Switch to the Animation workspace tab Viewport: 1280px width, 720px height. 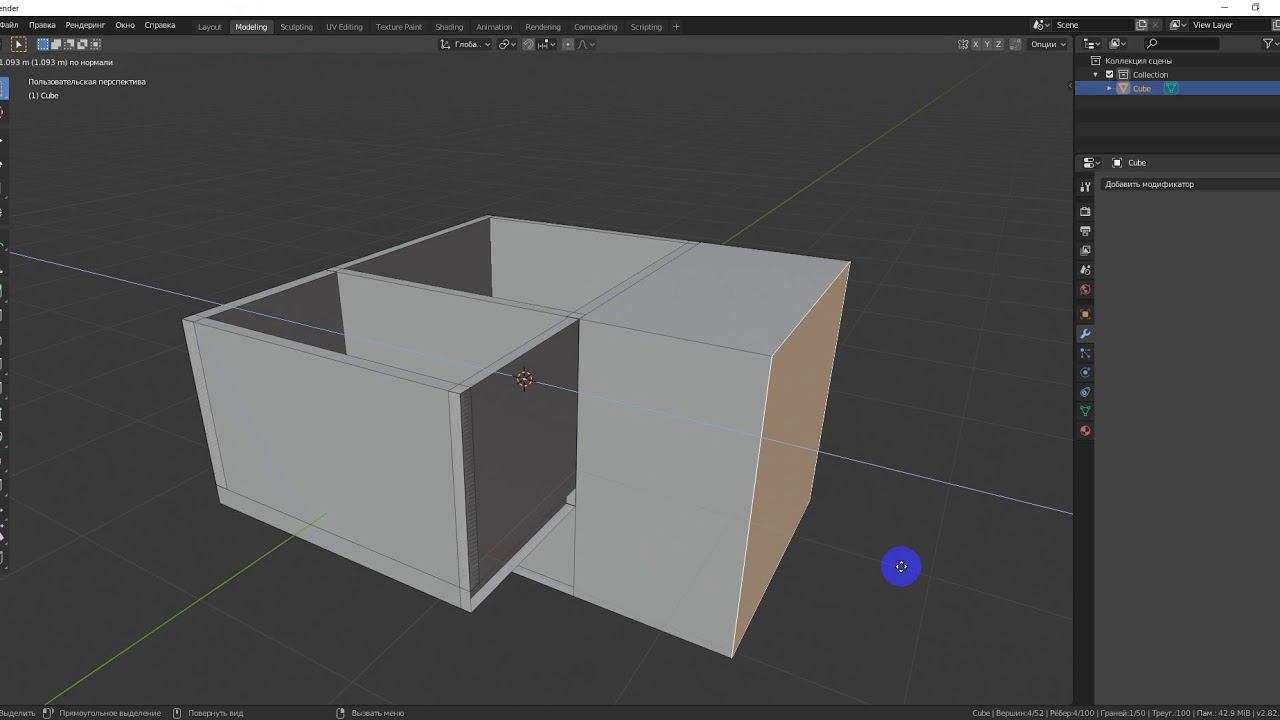pos(494,27)
